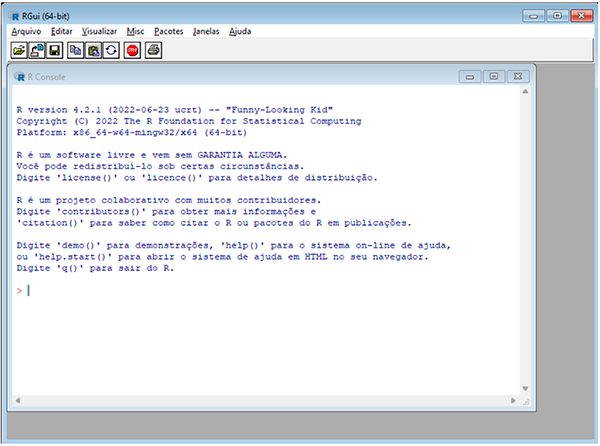The image size is (600, 446).
Task: Close the R Console child window
Action: [518, 77]
